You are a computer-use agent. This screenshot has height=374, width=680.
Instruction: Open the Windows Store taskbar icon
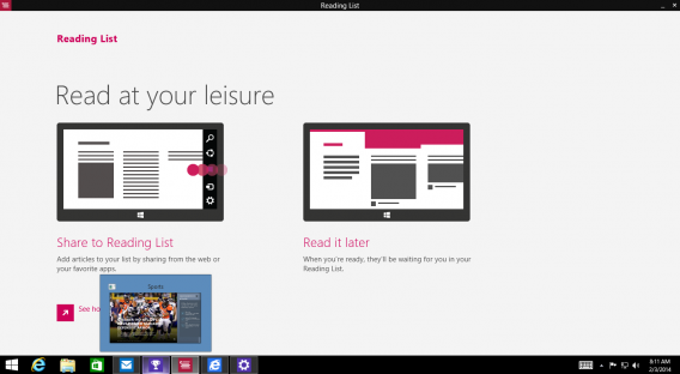pos(97,365)
